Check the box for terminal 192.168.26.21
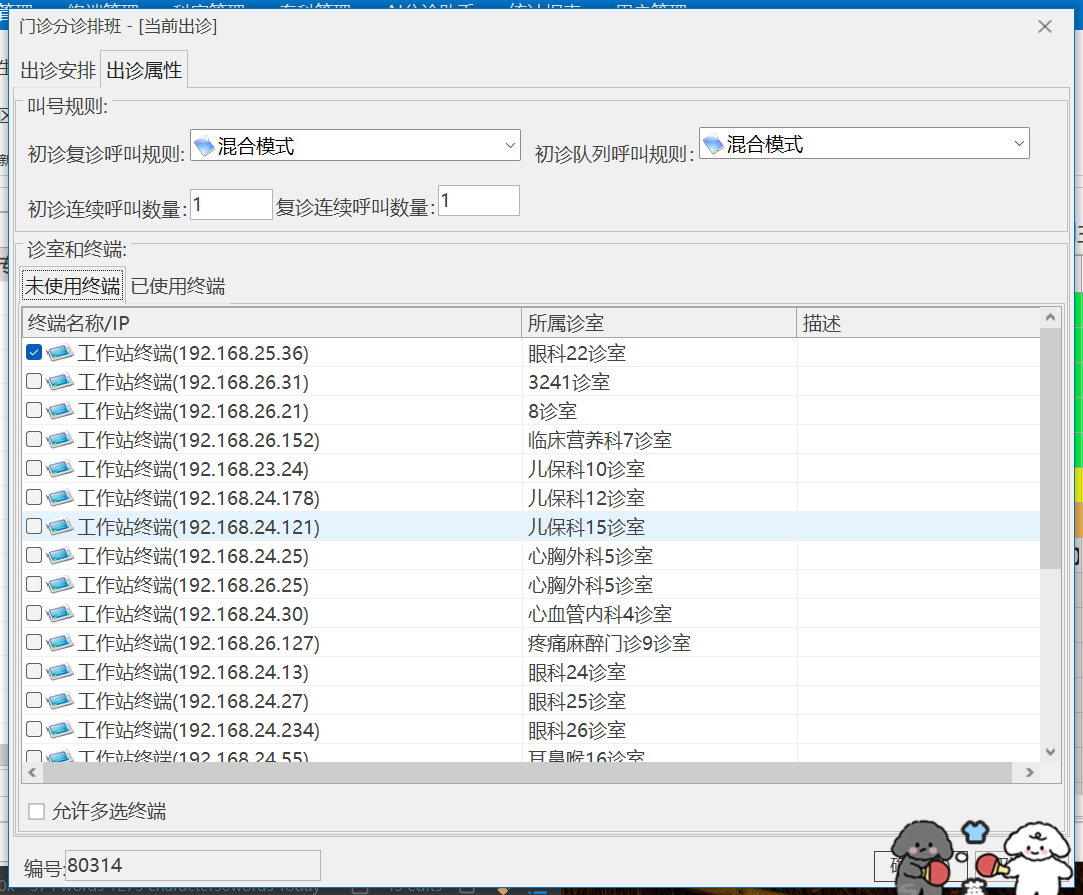The width and height of the screenshot is (1083, 895). click(x=34, y=411)
